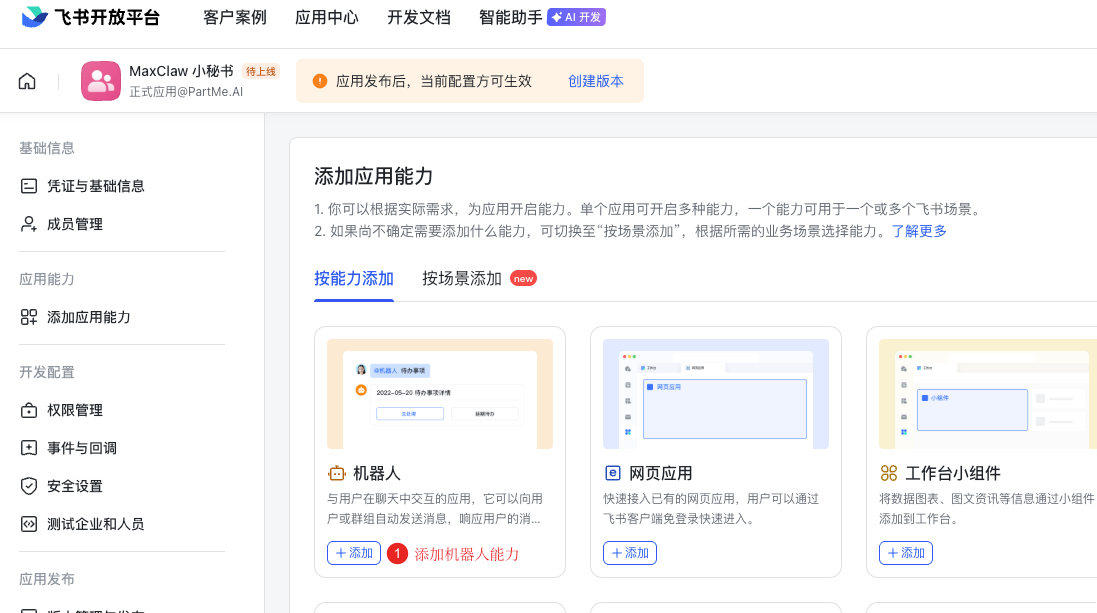Go to the home icon
The image size is (1097, 613).
[27, 81]
